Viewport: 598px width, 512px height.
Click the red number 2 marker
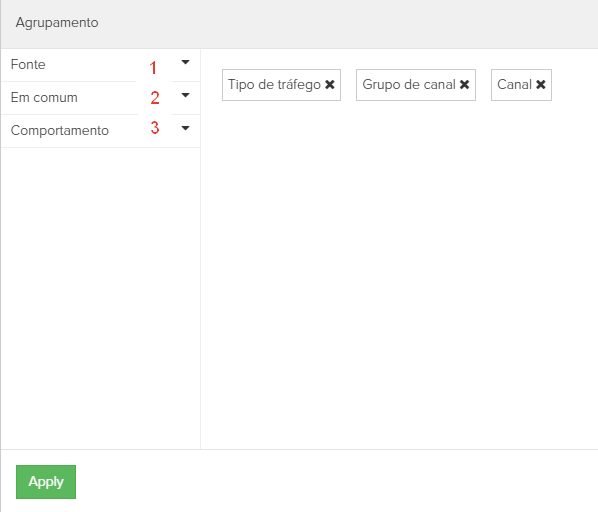154,98
